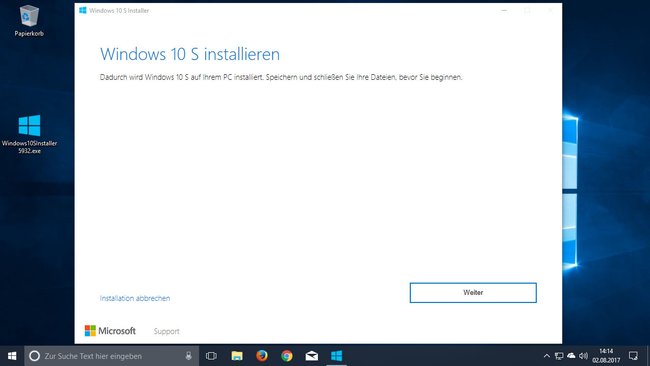The image size is (650, 366).
Task: Close the Windows 10 S Installer window
Action: (551, 10)
